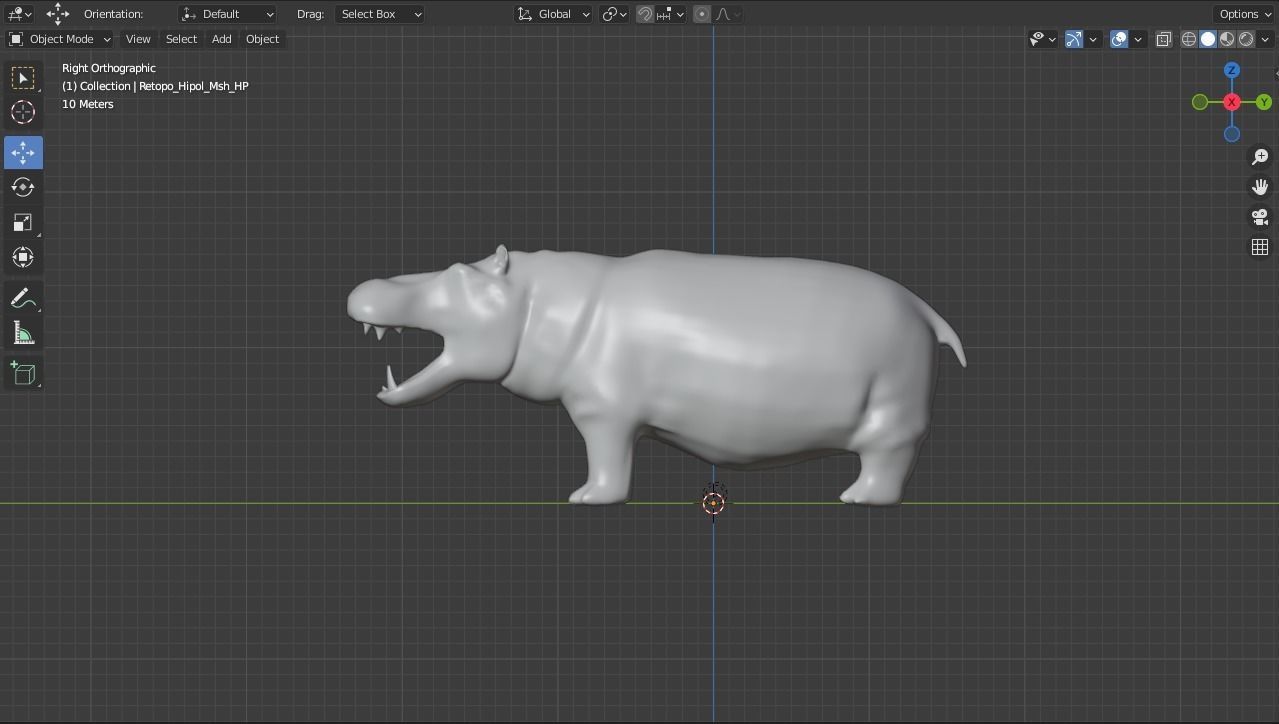Choose the Annotate pencil tool
The width and height of the screenshot is (1279, 724).
(x=23, y=298)
